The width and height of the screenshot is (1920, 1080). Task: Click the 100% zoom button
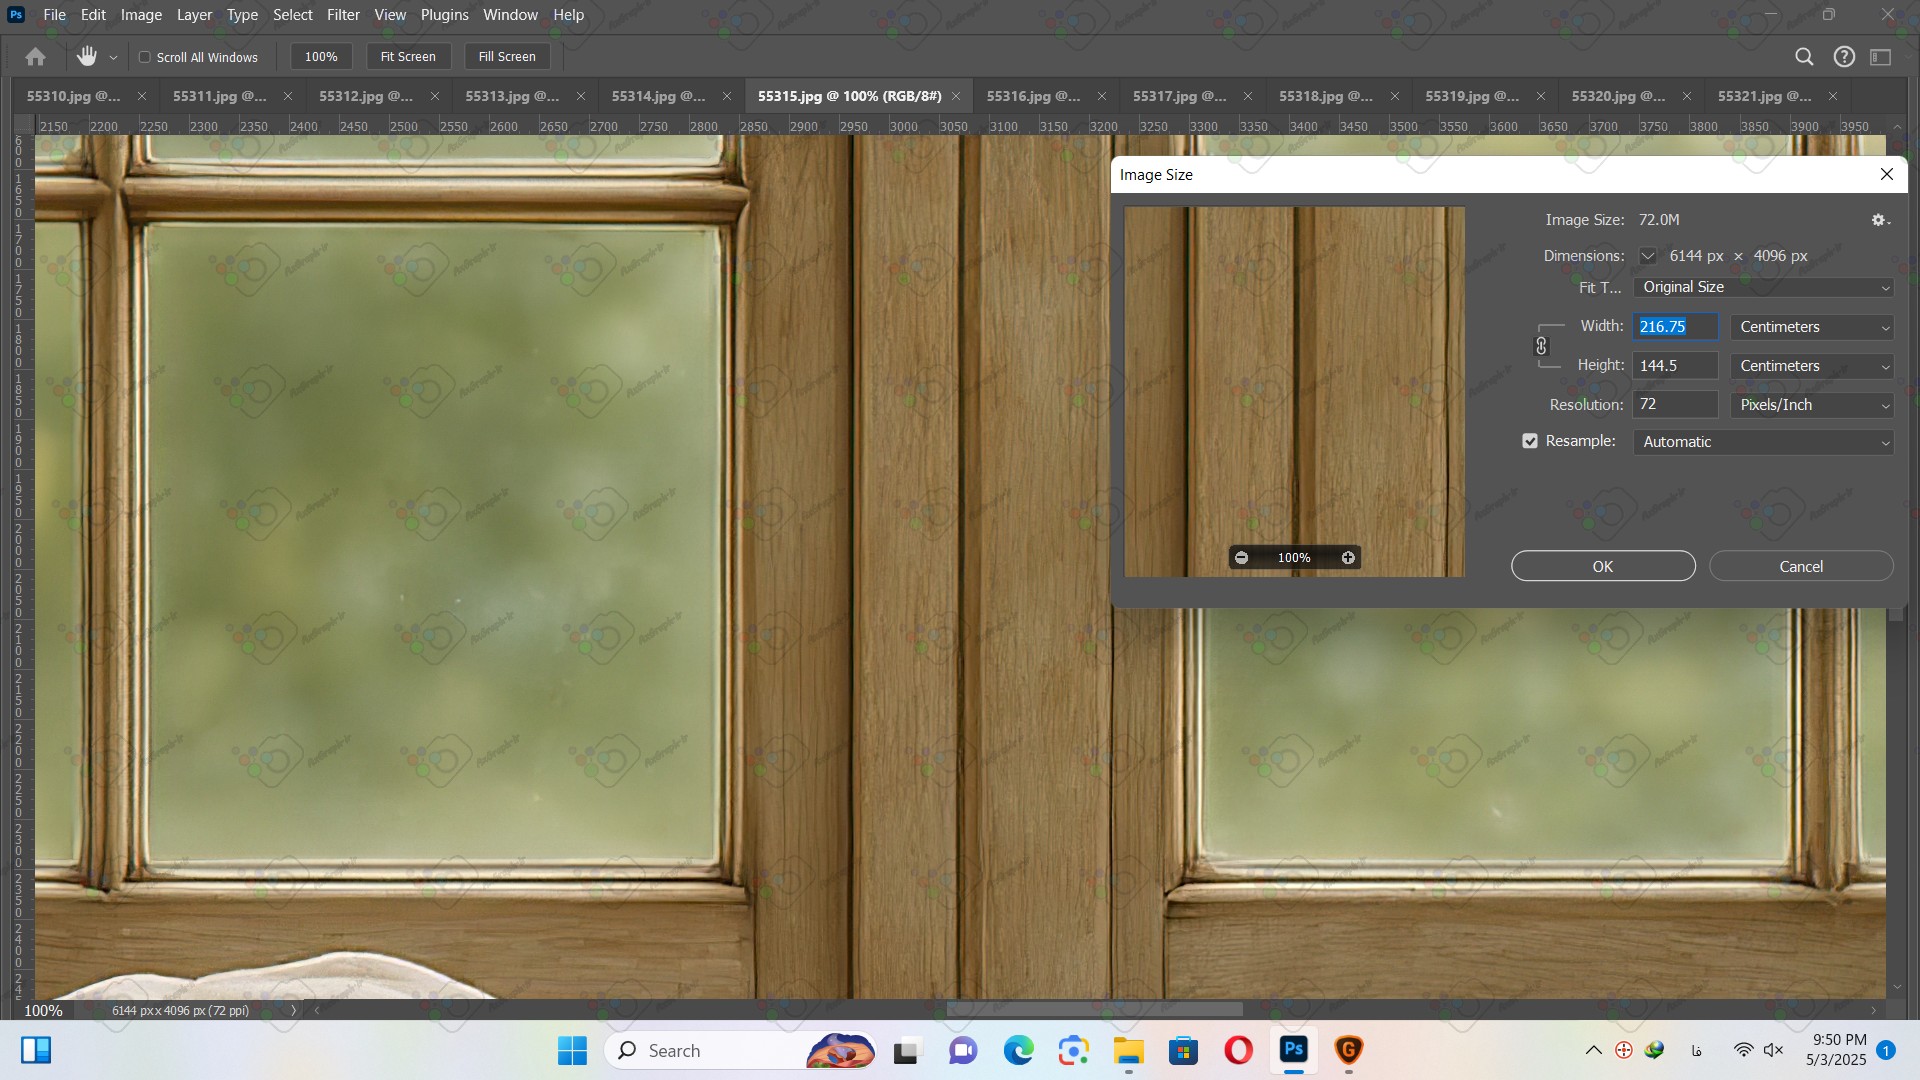(321, 57)
